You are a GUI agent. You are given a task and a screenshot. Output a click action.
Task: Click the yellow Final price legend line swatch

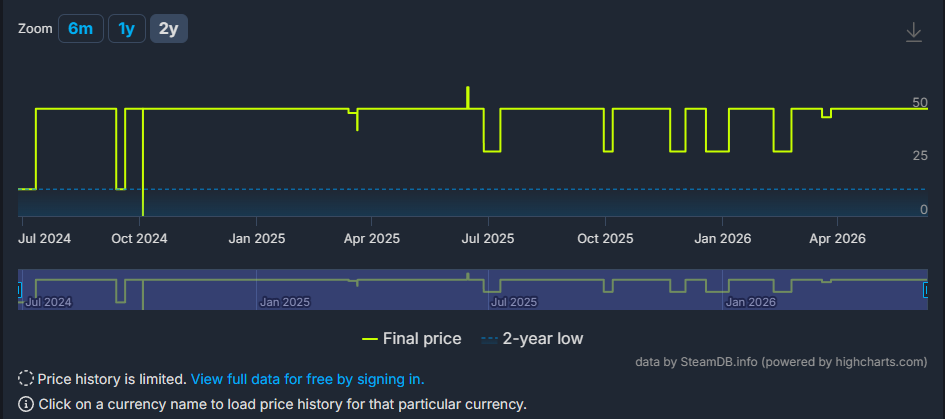coord(369,339)
